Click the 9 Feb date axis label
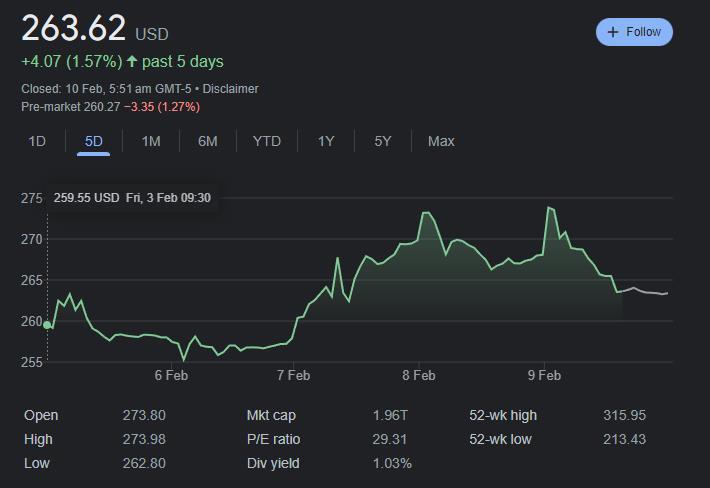710x488 pixels. click(x=543, y=376)
